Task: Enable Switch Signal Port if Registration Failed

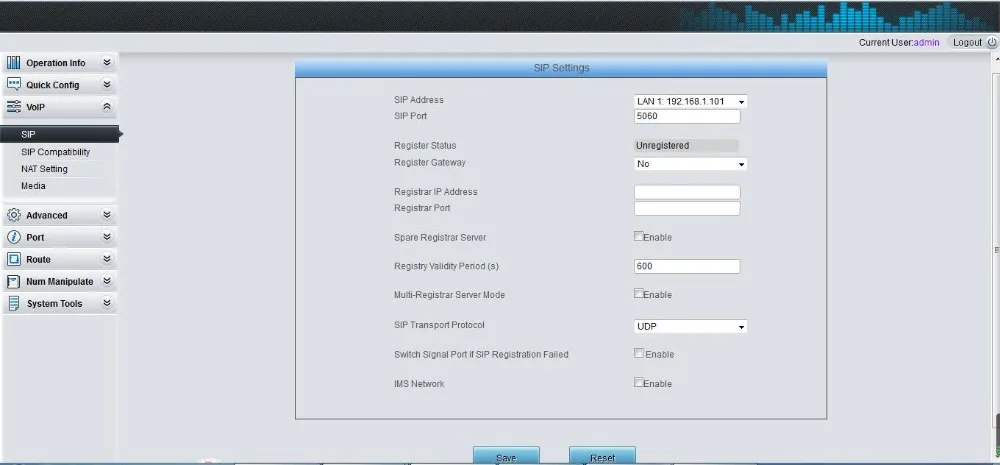Action: pyautogui.click(x=638, y=353)
